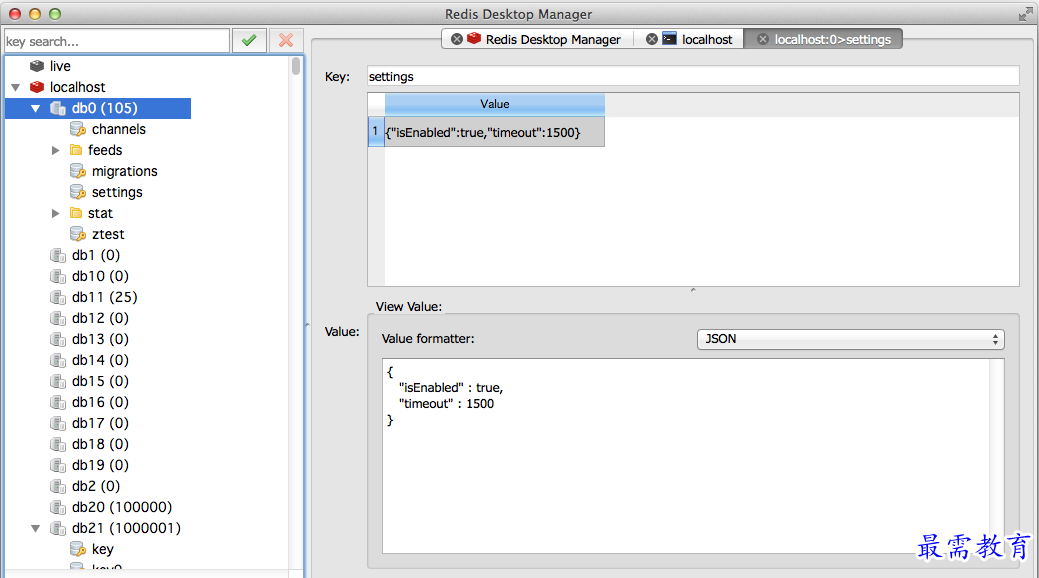Click the db1 database icon

tap(58, 255)
